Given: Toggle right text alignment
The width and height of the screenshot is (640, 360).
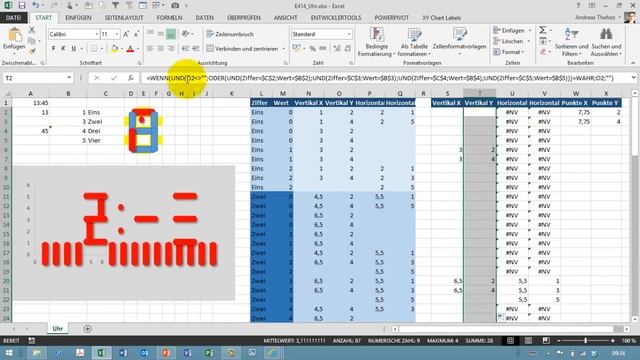Looking at the screenshot, I should pyautogui.click(x=171, y=49).
